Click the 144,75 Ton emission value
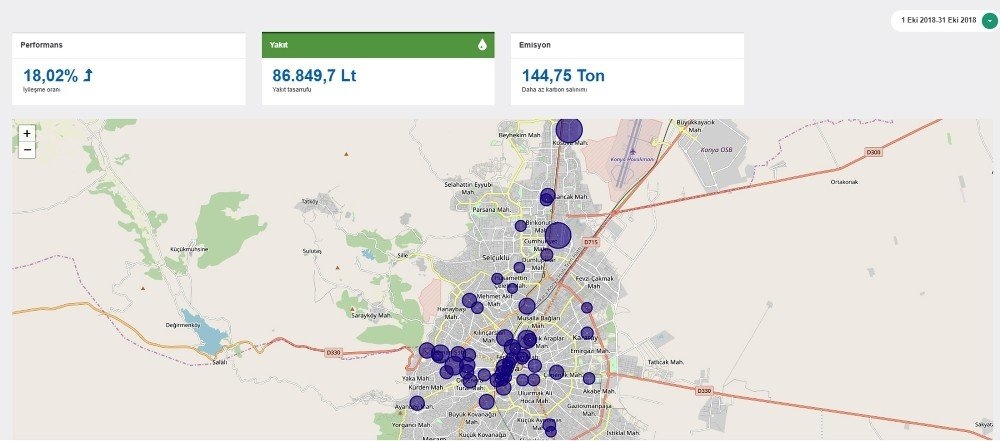This screenshot has width=1000, height=441. point(563,76)
